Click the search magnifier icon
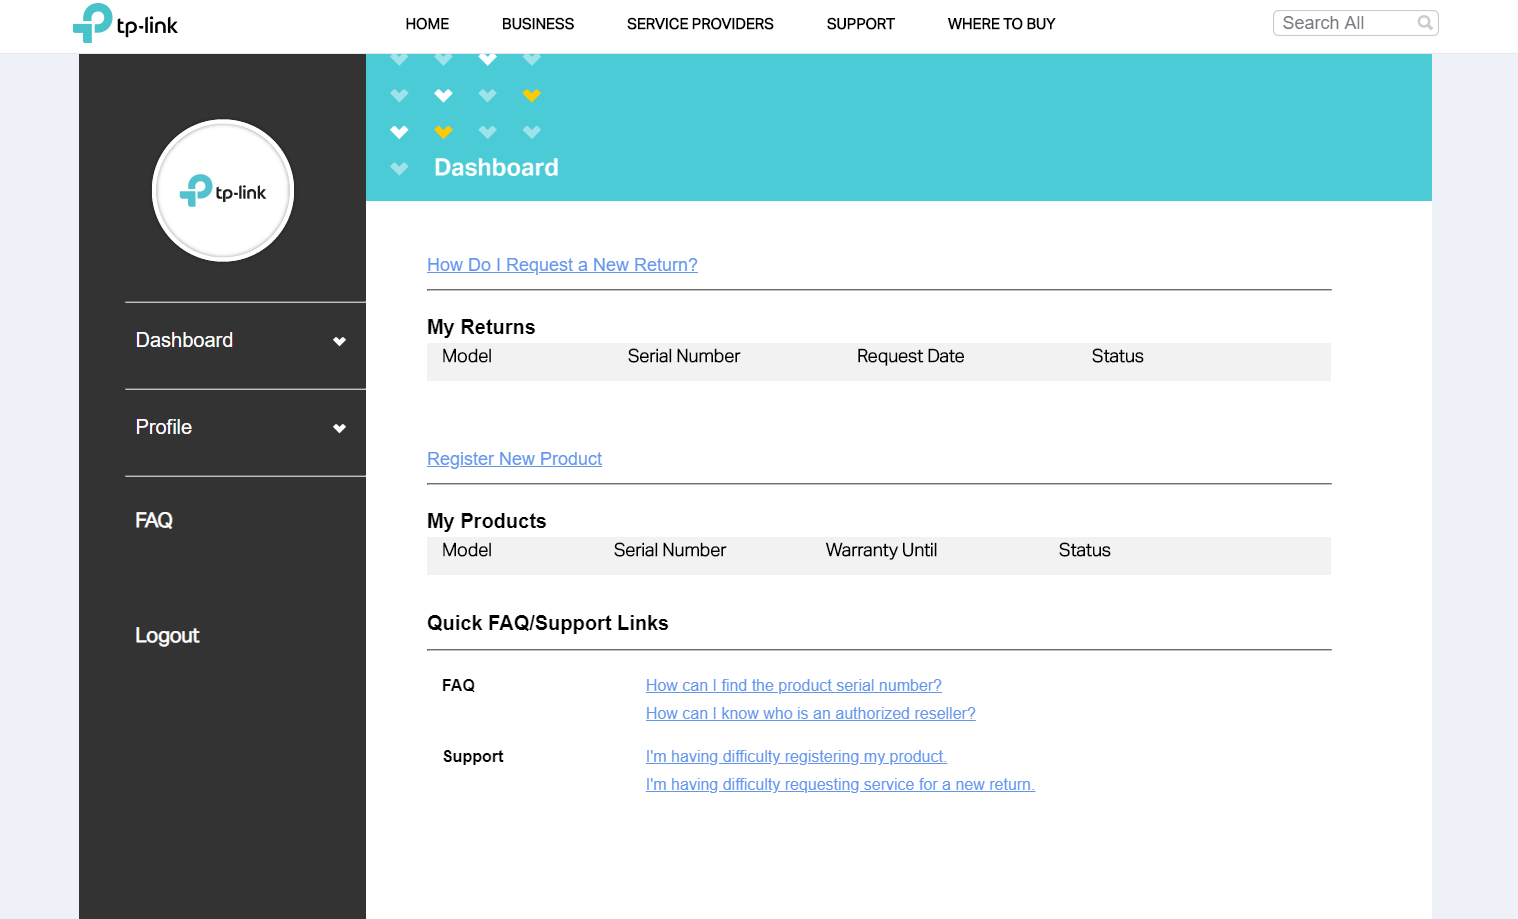This screenshot has width=1518, height=919. 1425,23
